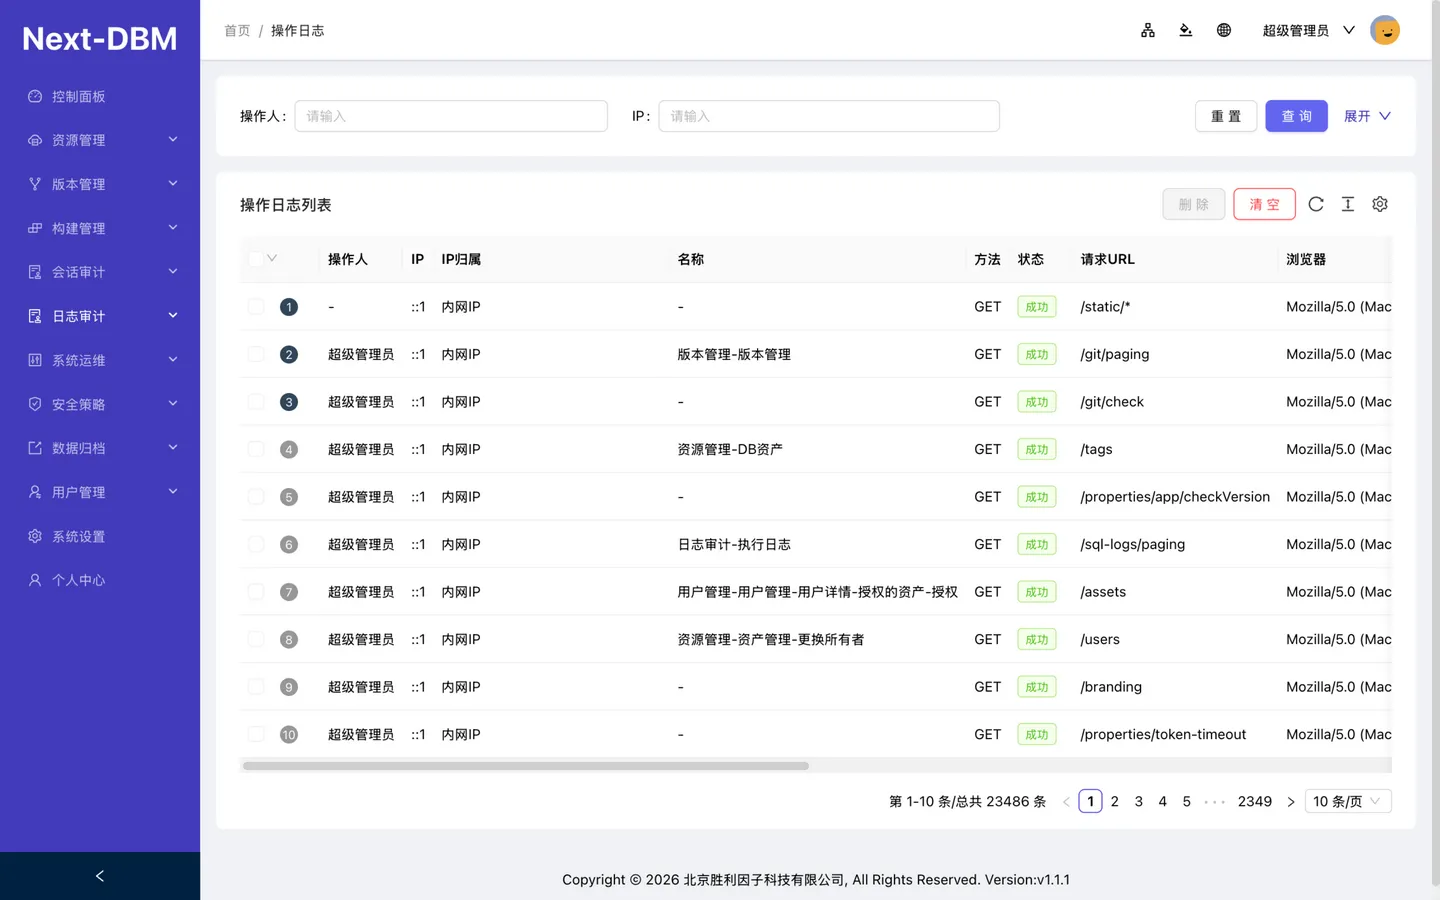Click the 删除 delete button

point(1194,204)
